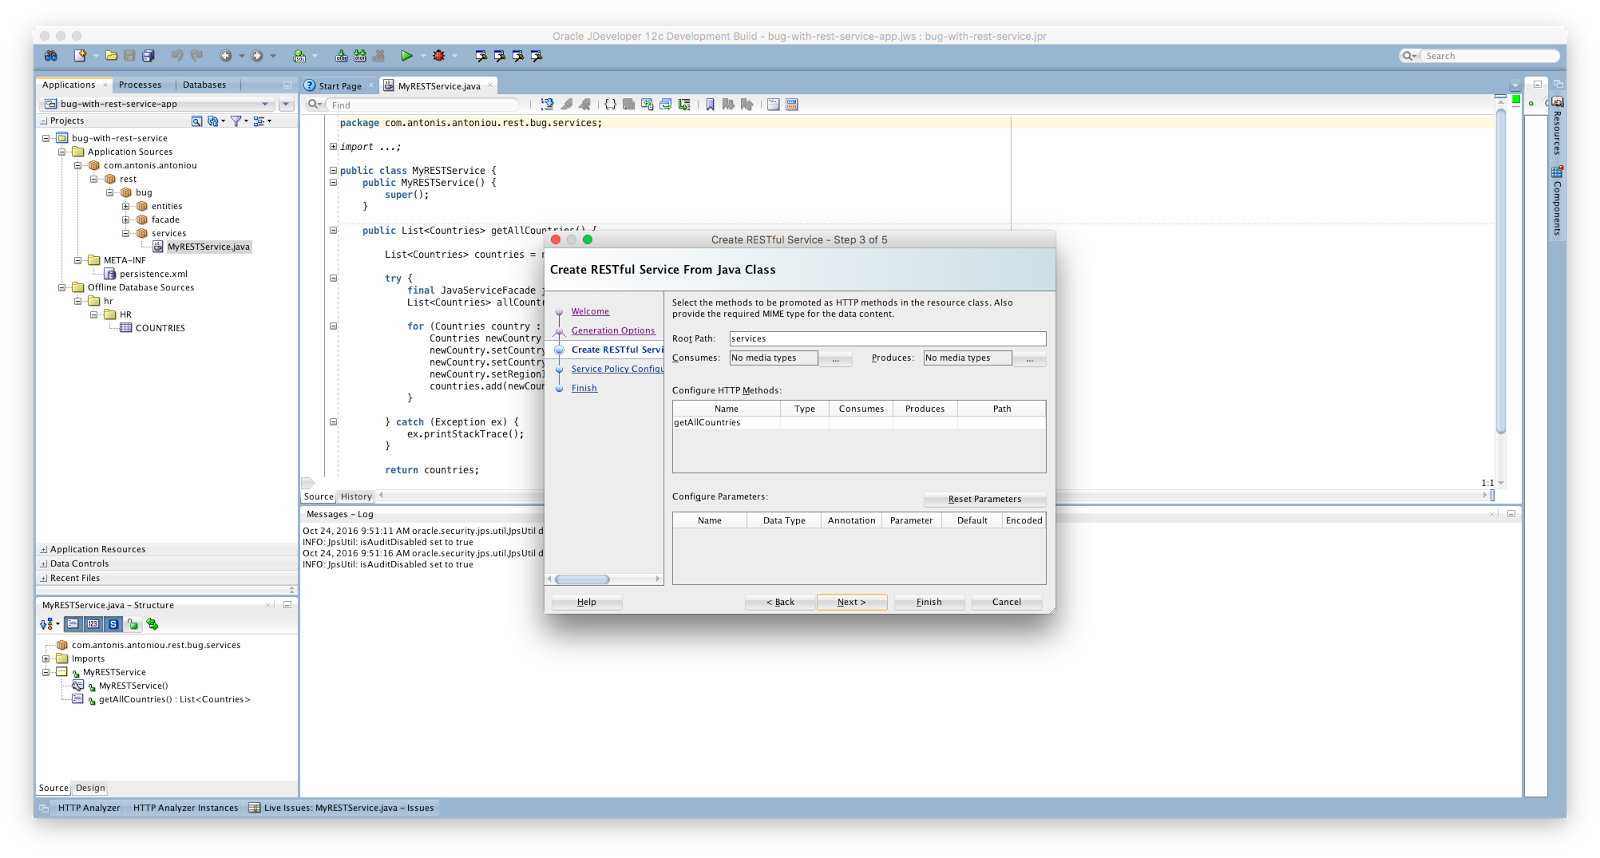Click the green Run icon
1600x858 pixels.
point(406,56)
